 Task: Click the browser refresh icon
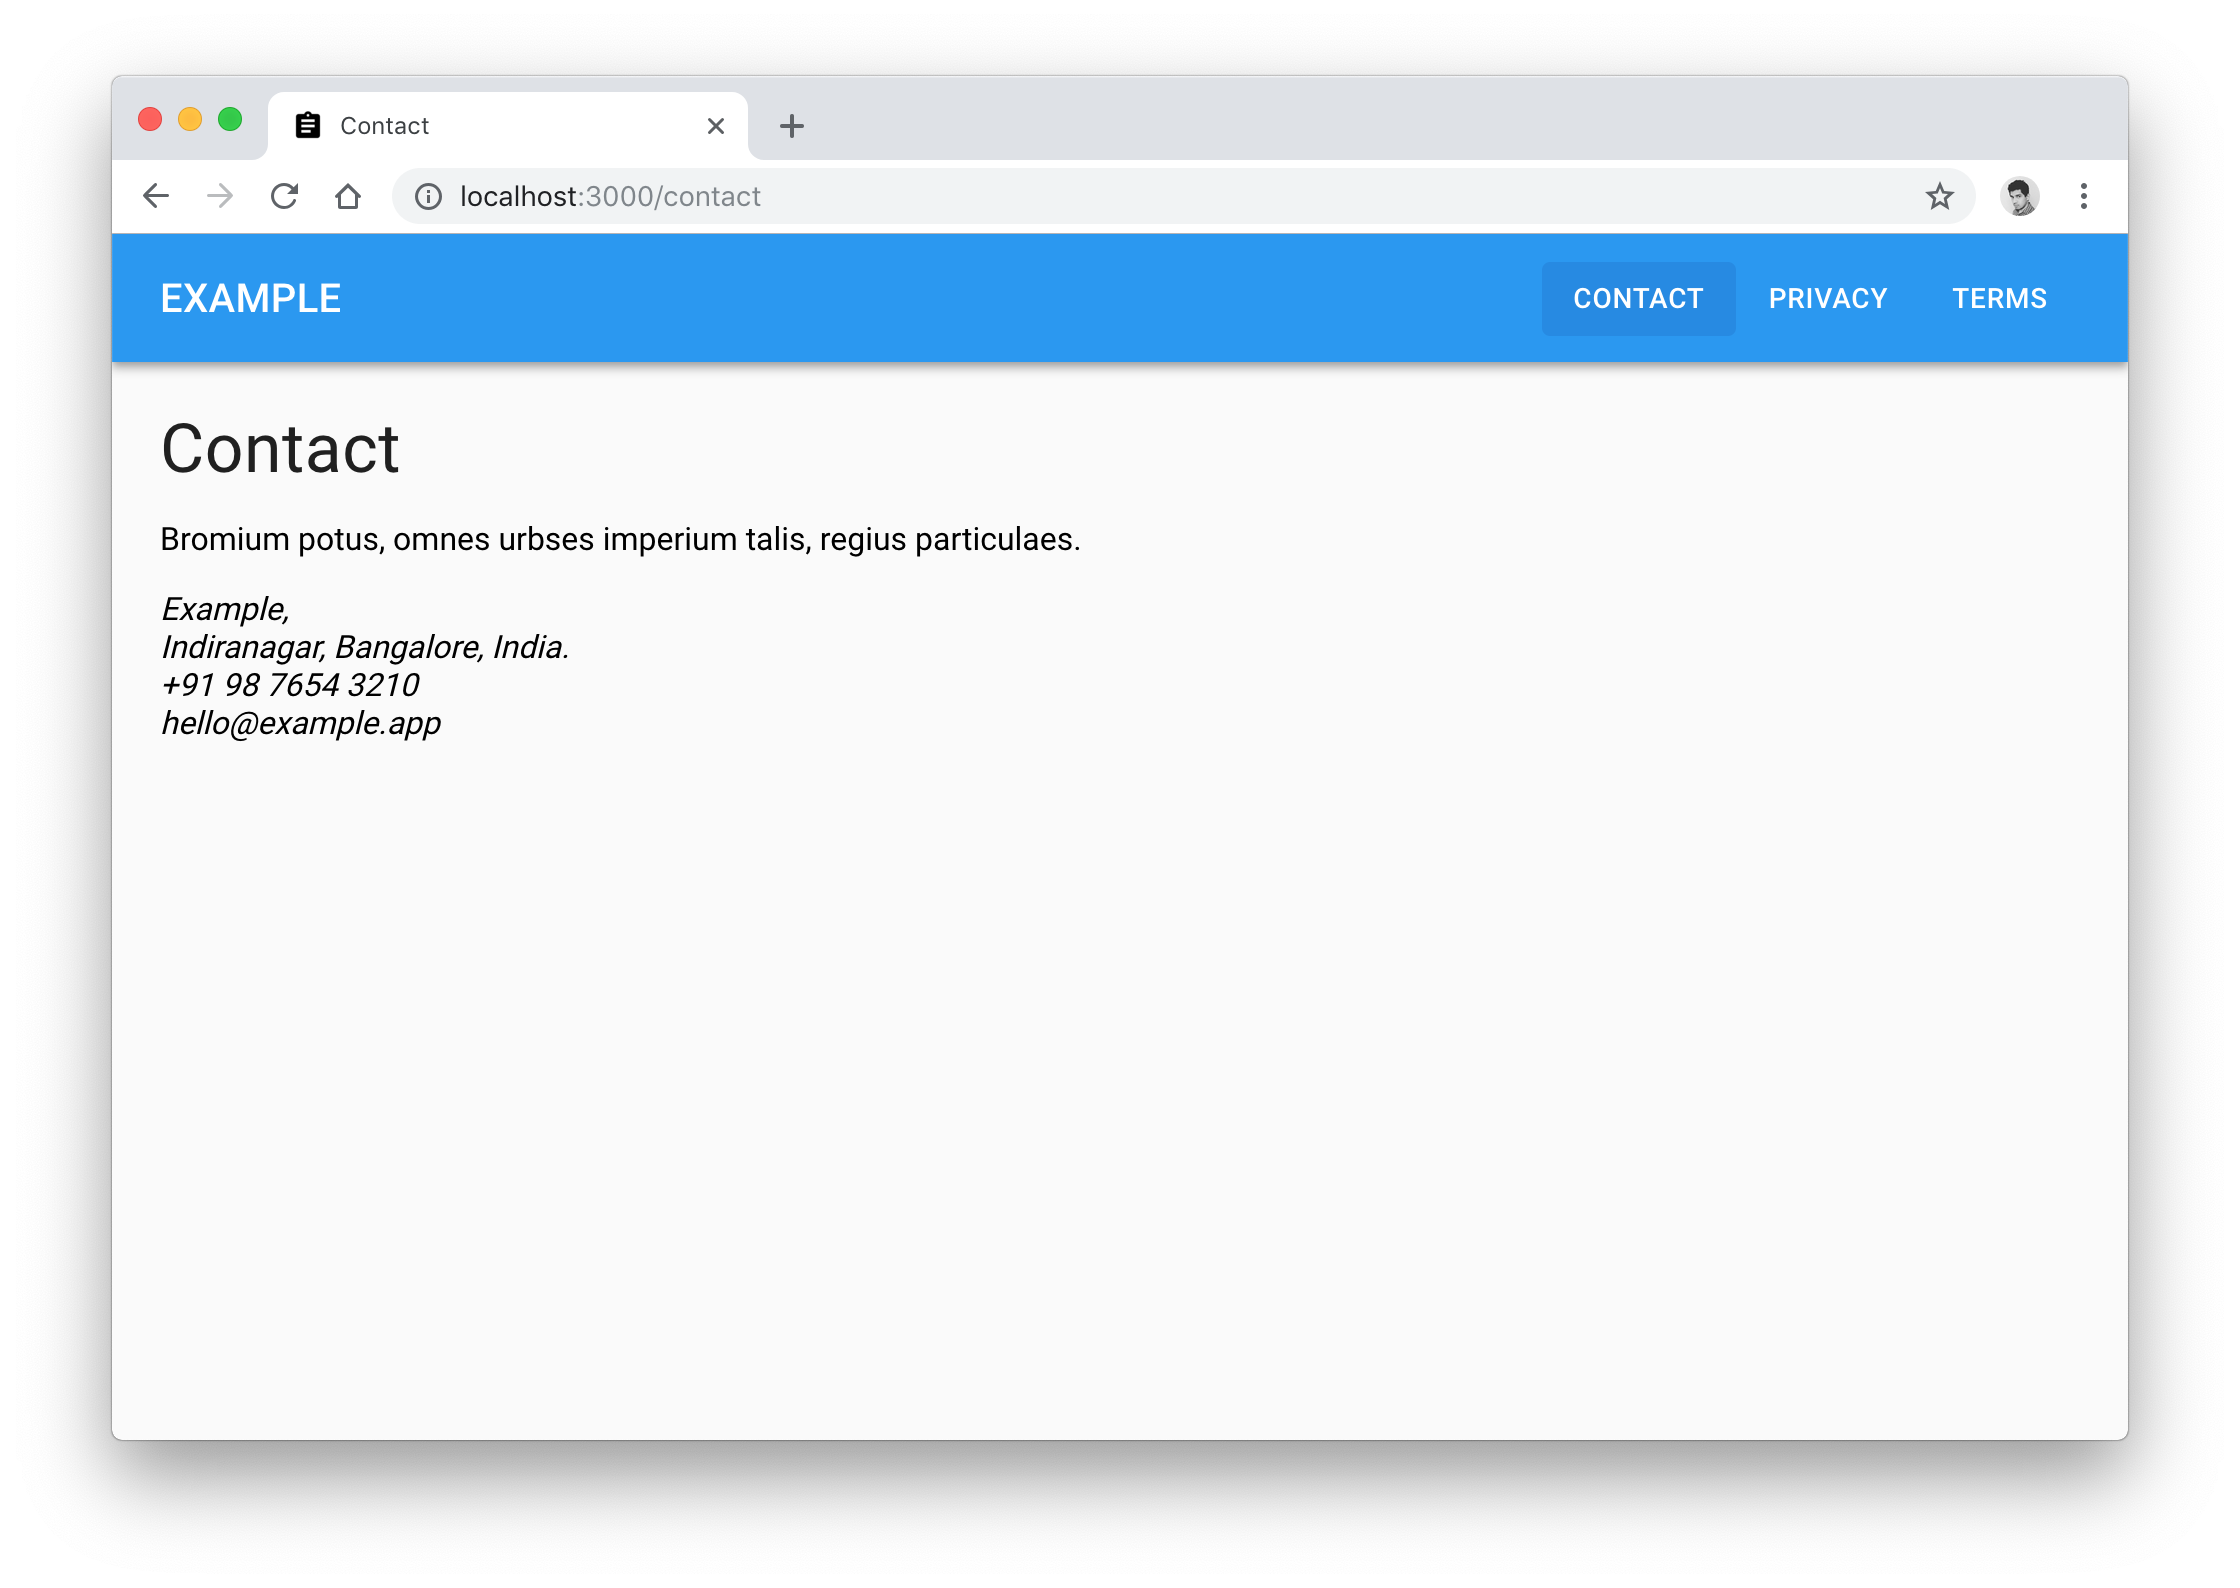pyautogui.click(x=283, y=194)
